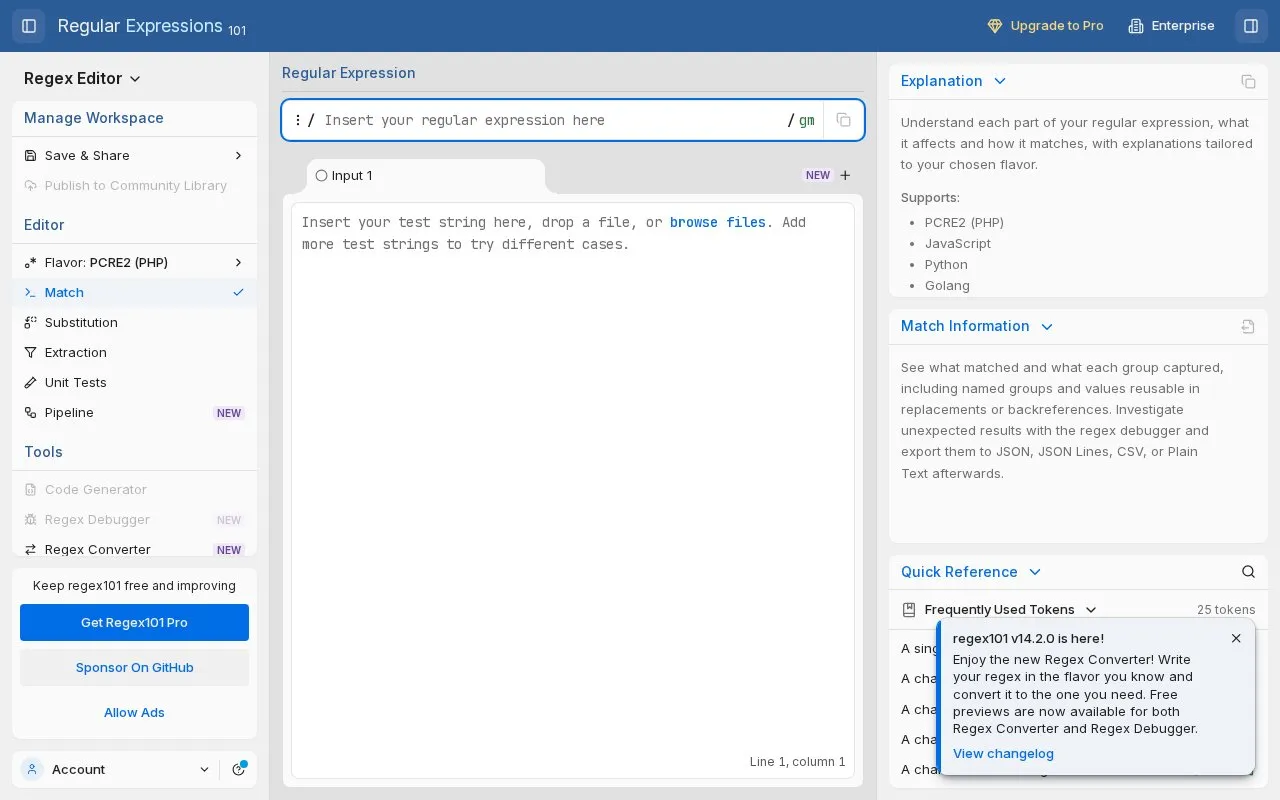Expand the Regex Editor dropdown

83,78
